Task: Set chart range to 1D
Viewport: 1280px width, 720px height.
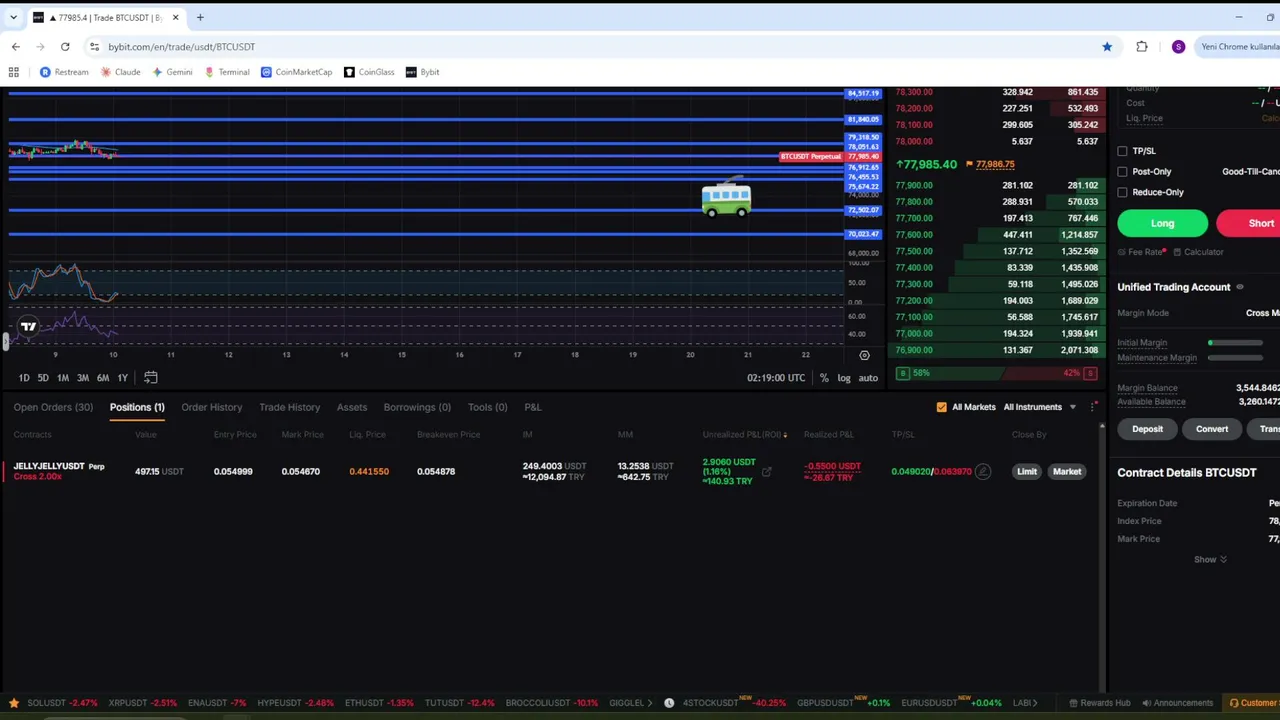Action: point(24,377)
